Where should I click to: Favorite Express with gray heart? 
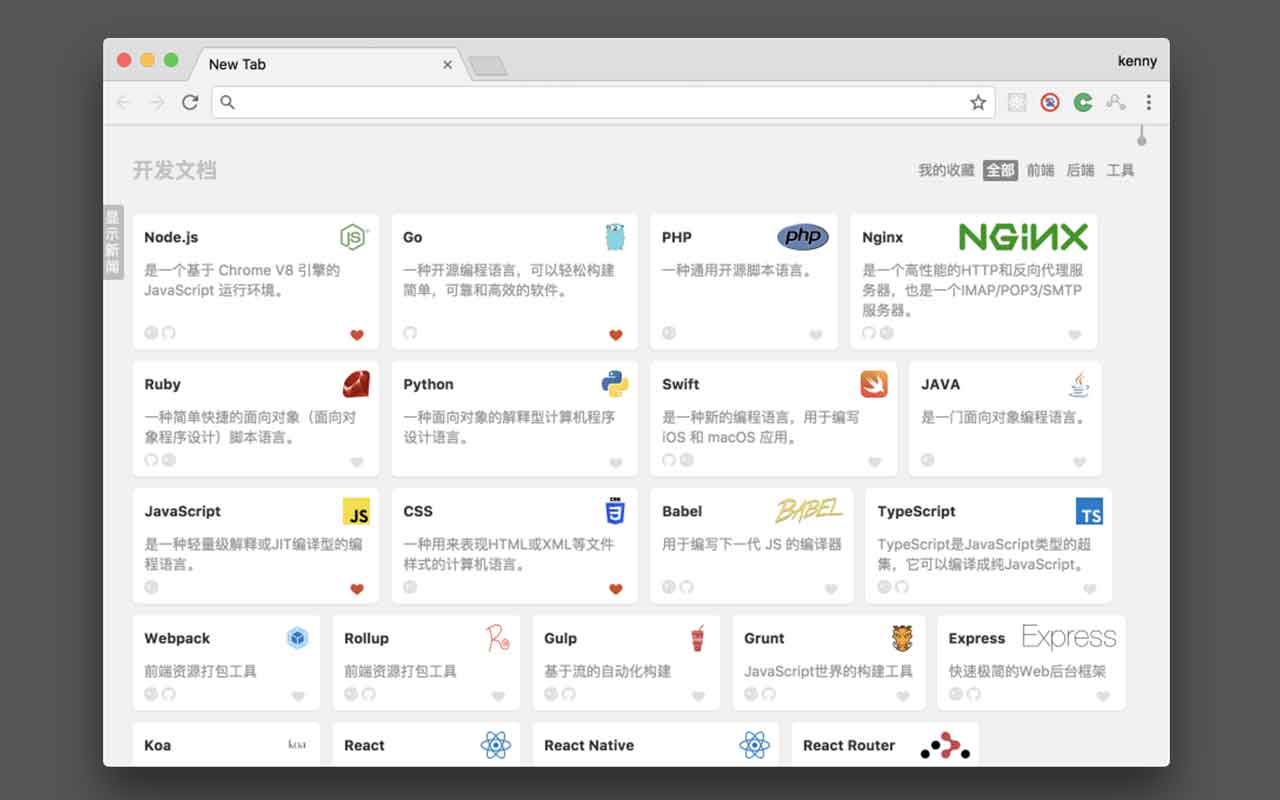click(x=1103, y=696)
